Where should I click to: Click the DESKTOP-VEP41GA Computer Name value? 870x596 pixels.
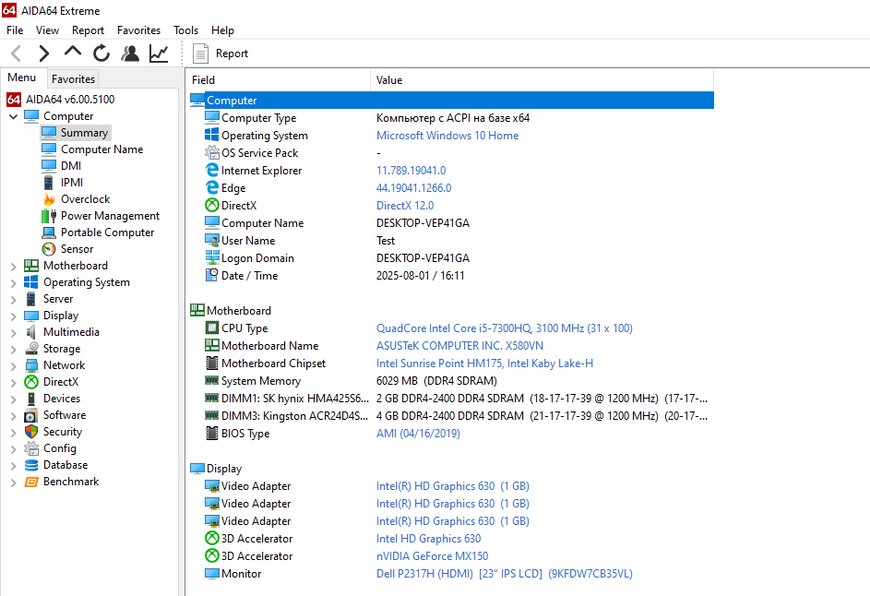click(423, 223)
